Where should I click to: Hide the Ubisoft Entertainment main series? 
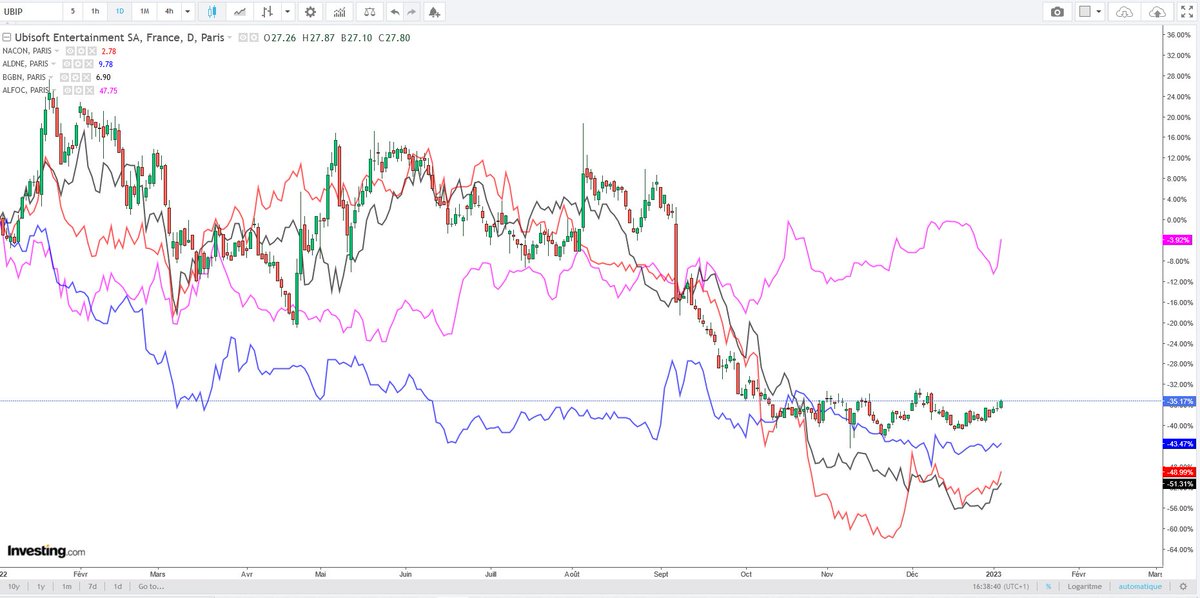[x=243, y=38]
